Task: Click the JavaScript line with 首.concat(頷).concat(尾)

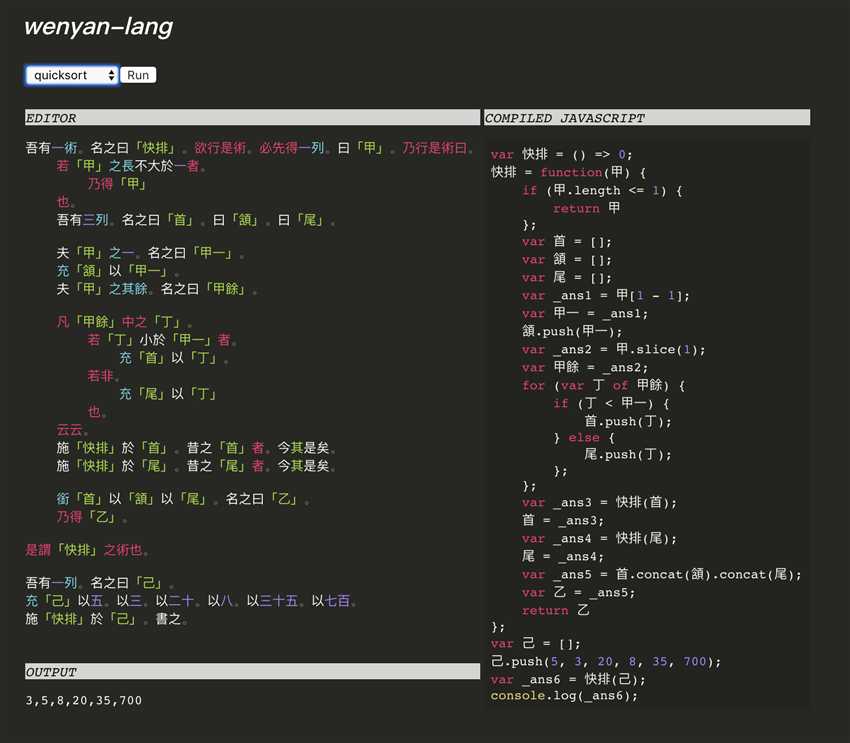Action: (x=662, y=574)
